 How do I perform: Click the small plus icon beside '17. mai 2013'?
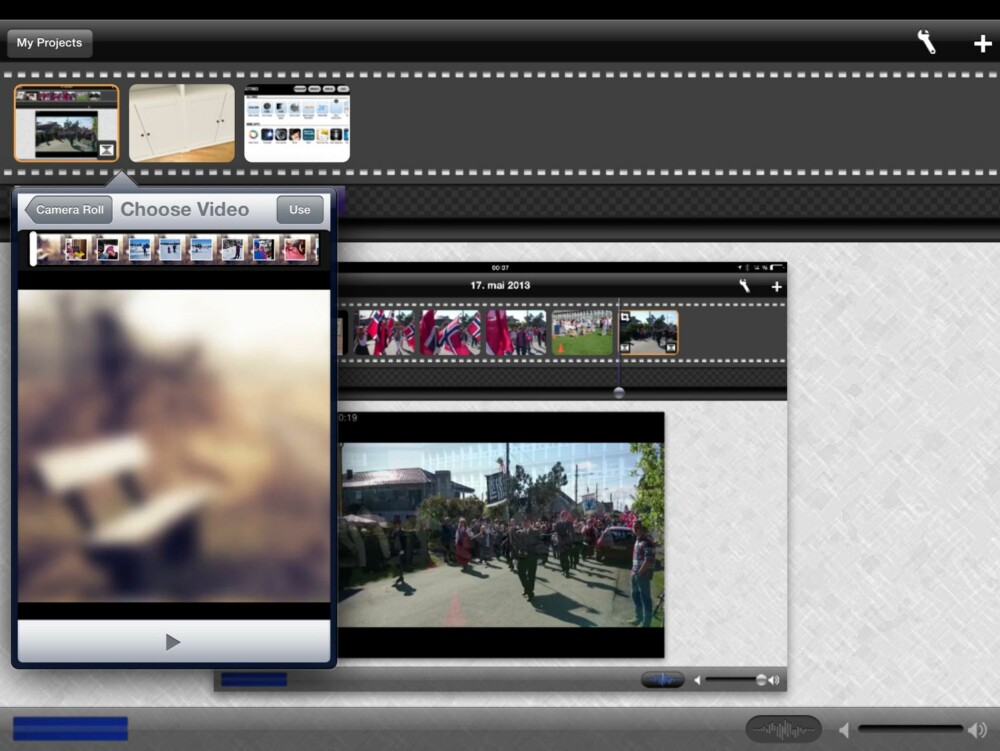[x=776, y=287]
